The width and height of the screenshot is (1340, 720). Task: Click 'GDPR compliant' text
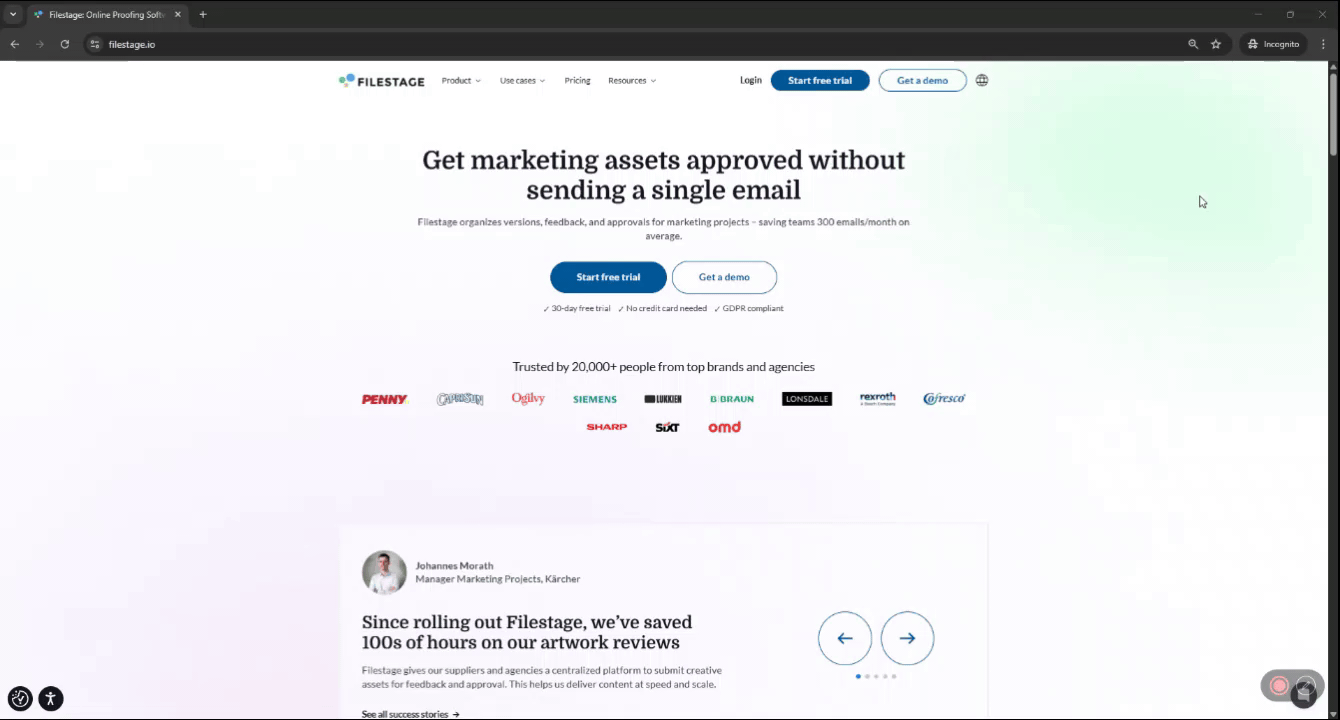(x=753, y=309)
